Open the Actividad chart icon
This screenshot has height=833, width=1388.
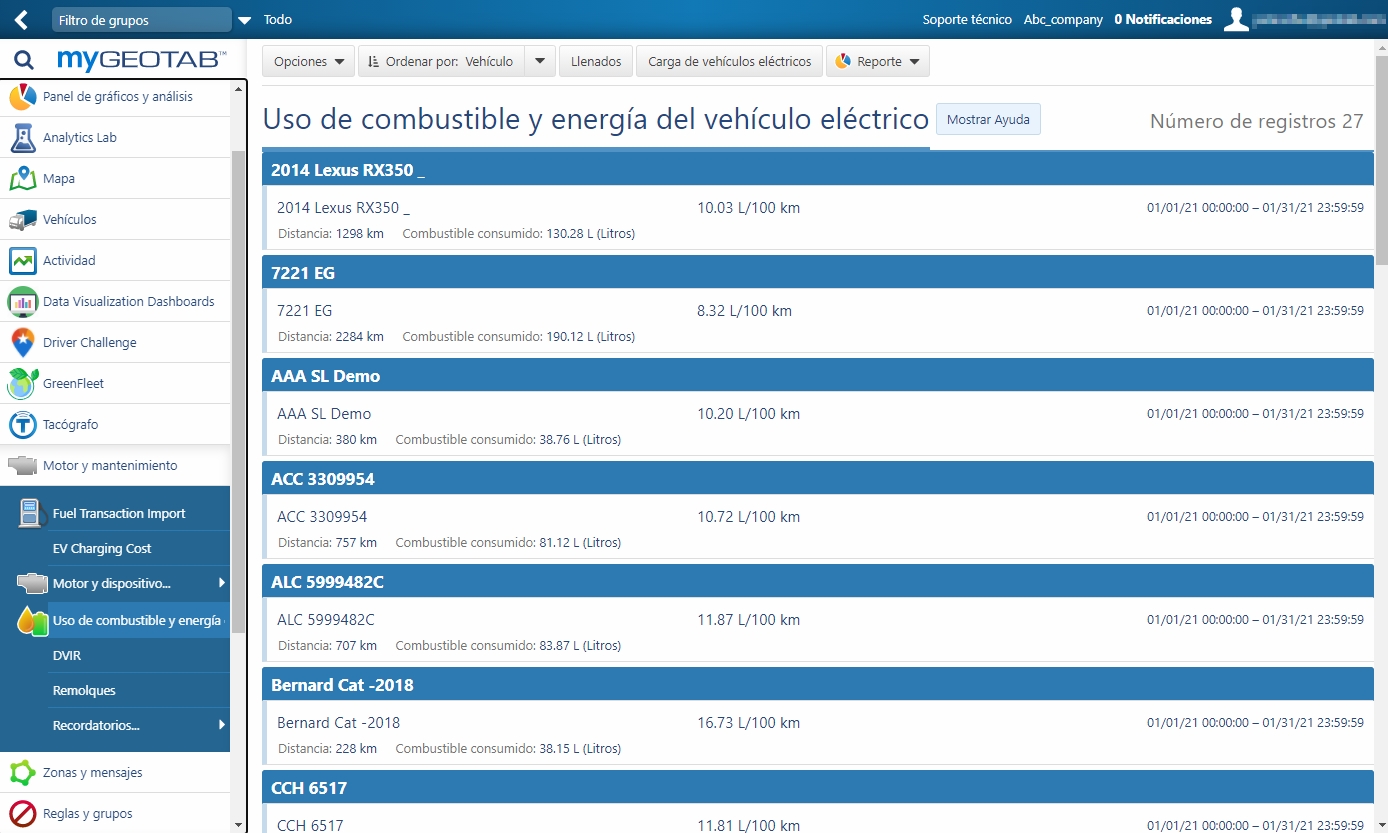pyautogui.click(x=23, y=261)
